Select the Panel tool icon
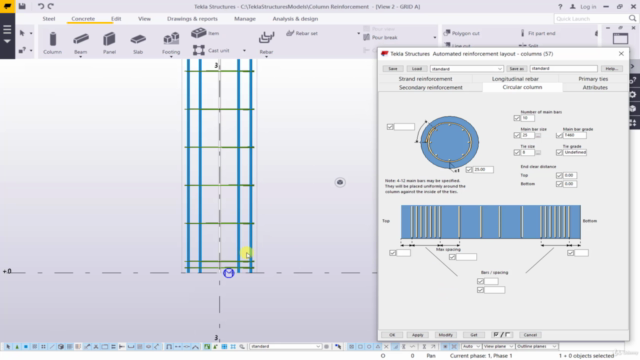This screenshot has width=640, height=360. 109,40
